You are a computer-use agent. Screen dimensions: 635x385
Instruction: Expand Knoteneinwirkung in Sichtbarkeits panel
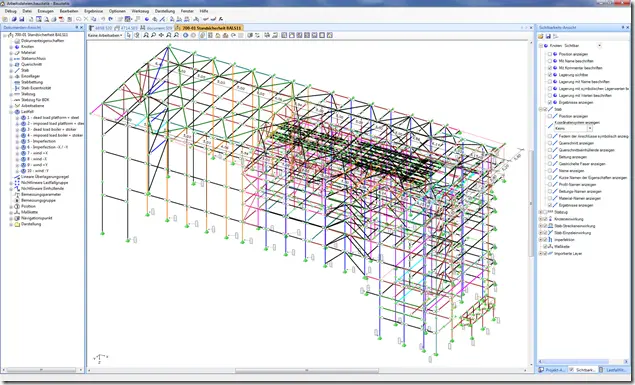click(x=540, y=219)
